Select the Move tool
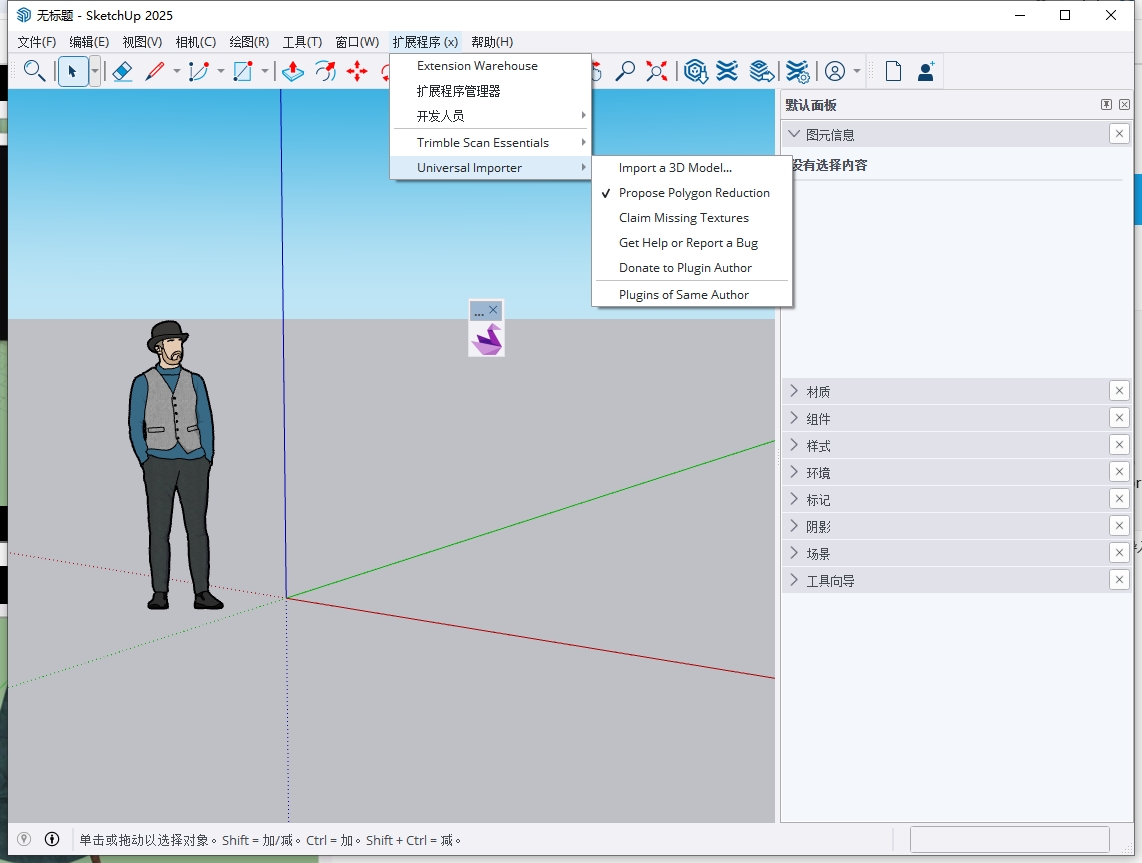The image size is (1142, 863). point(357,71)
